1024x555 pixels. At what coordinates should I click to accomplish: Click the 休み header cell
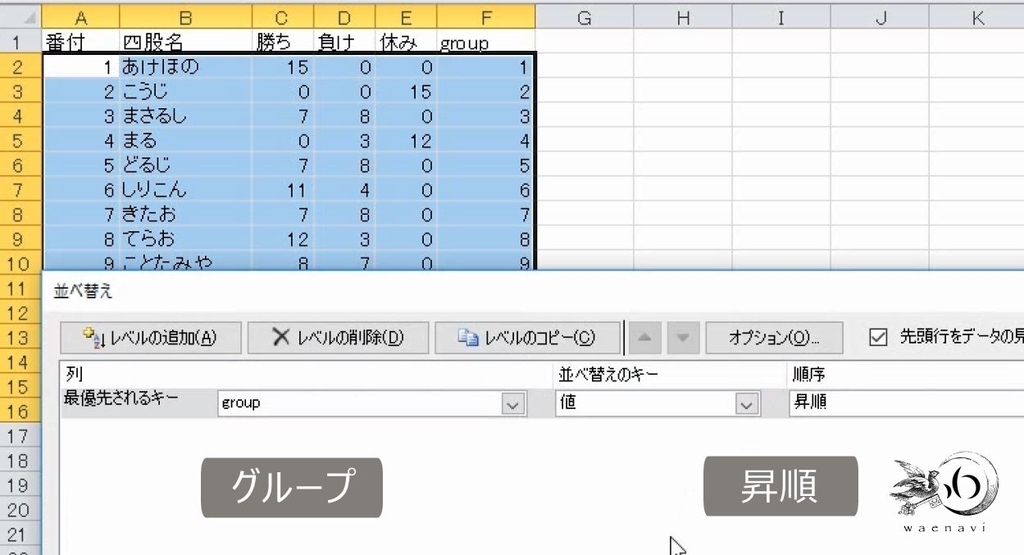(406, 42)
